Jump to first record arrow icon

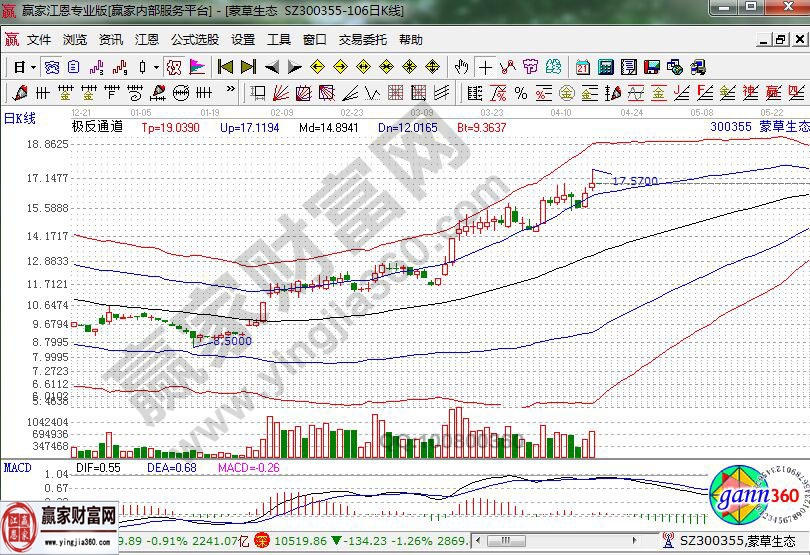click(x=225, y=67)
